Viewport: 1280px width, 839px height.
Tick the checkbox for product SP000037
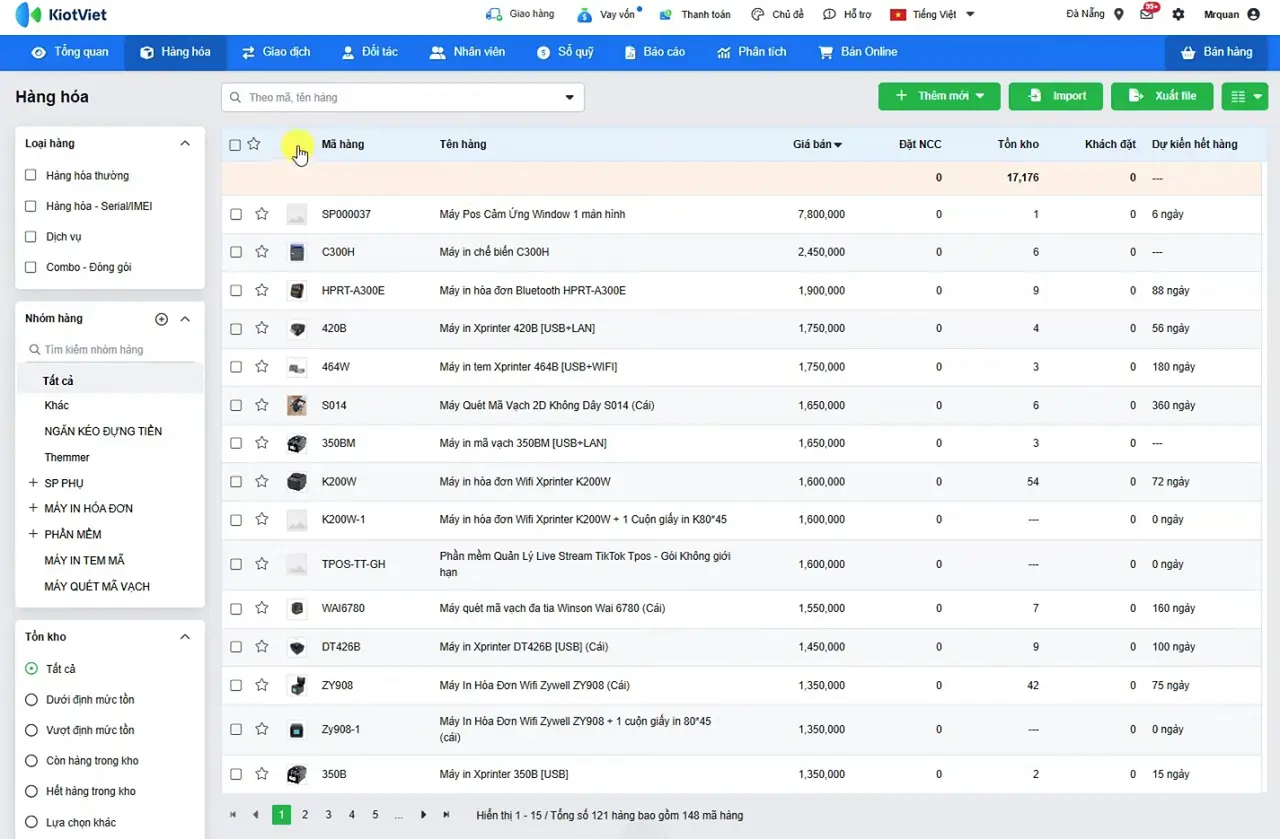pyautogui.click(x=236, y=214)
